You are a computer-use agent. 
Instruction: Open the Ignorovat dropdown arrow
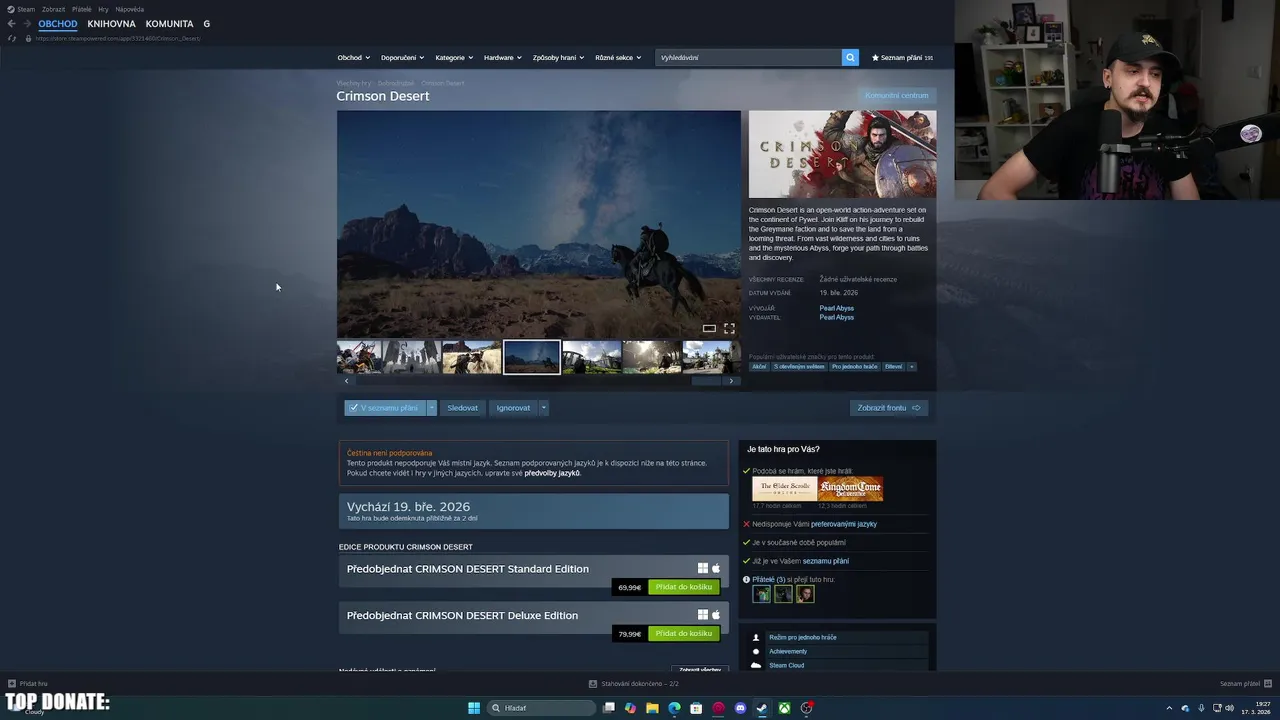[x=544, y=408]
